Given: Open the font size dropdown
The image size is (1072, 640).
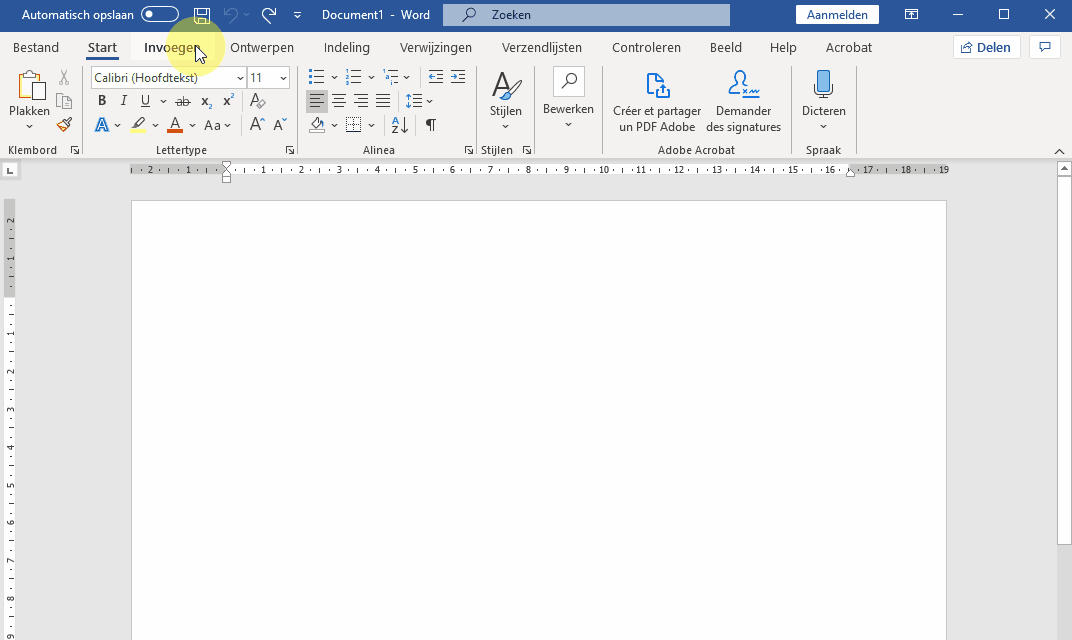Looking at the screenshot, I should tap(283, 78).
